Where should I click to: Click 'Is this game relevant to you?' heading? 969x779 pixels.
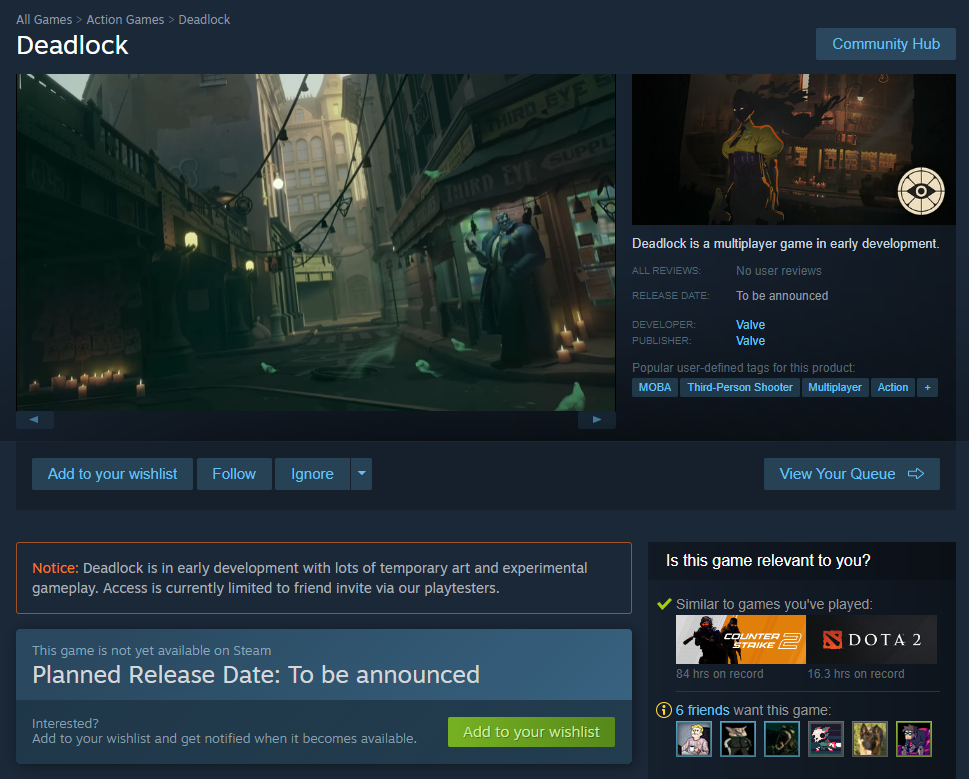click(768, 560)
